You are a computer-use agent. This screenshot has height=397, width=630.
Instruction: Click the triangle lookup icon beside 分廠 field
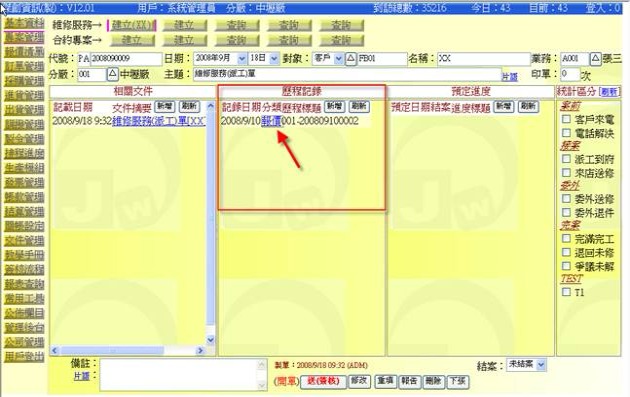[x=112, y=74]
